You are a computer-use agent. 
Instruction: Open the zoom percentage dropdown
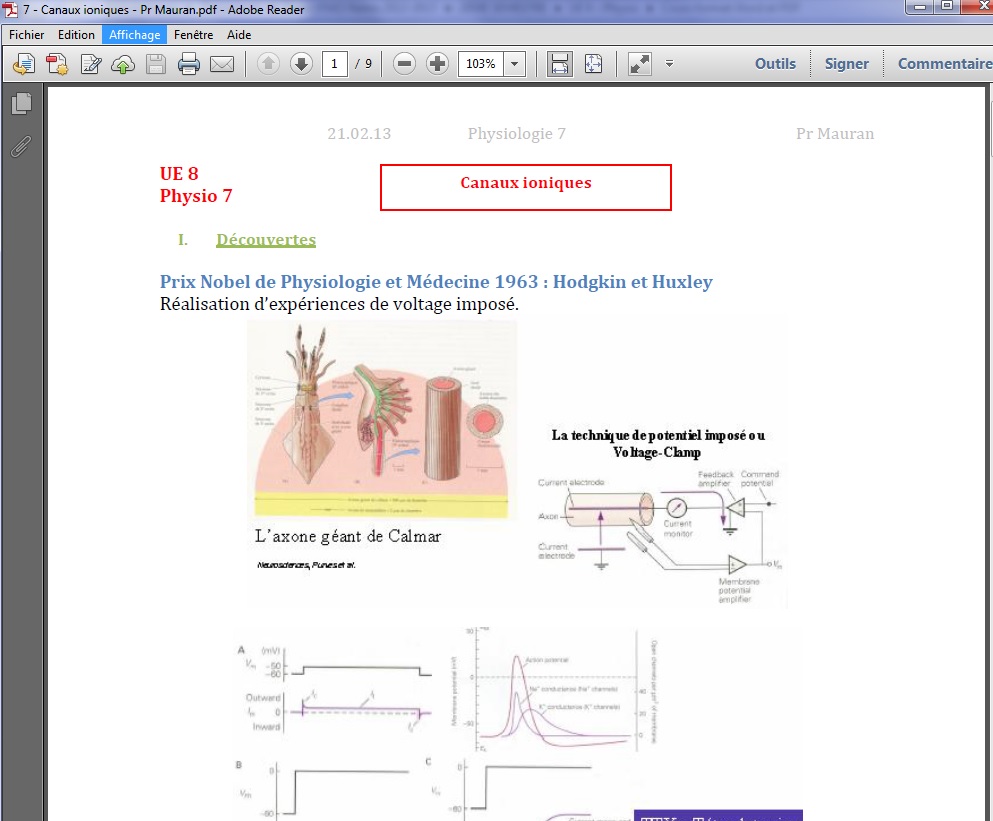click(515, 64)
